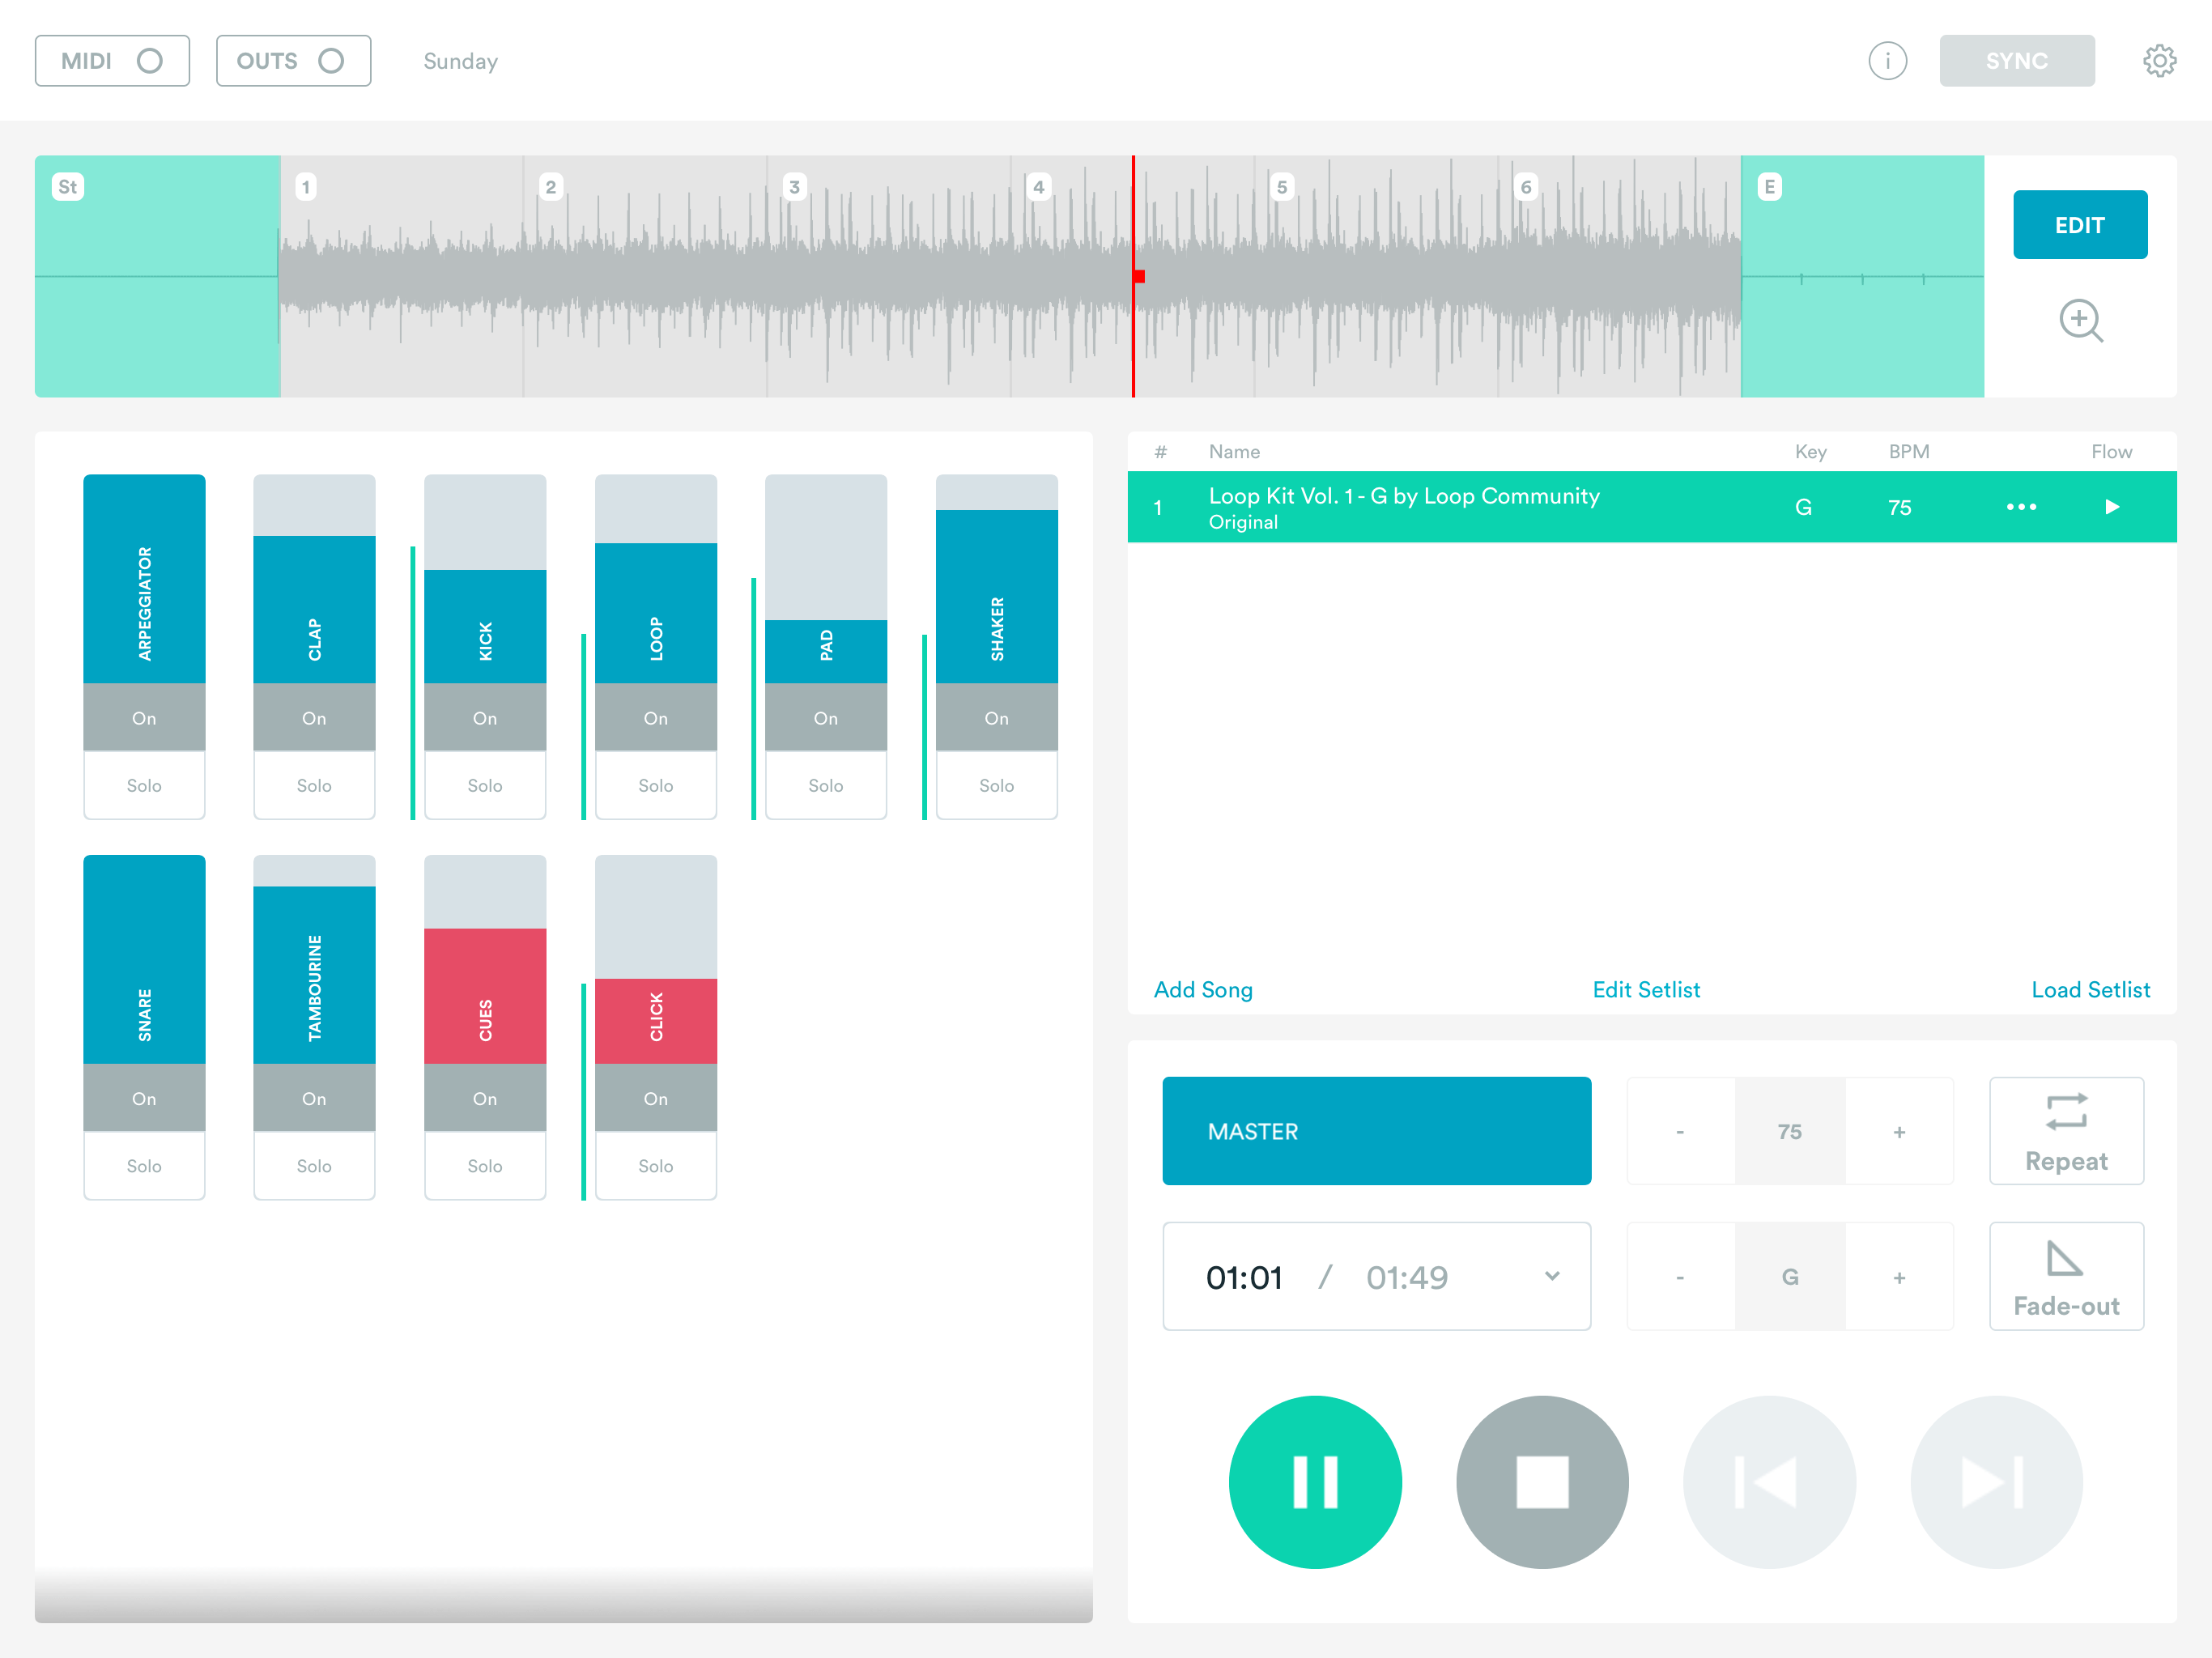
Task: Open the three-dot options menu for Loop Kit song
Action: tap(2021, 507)
